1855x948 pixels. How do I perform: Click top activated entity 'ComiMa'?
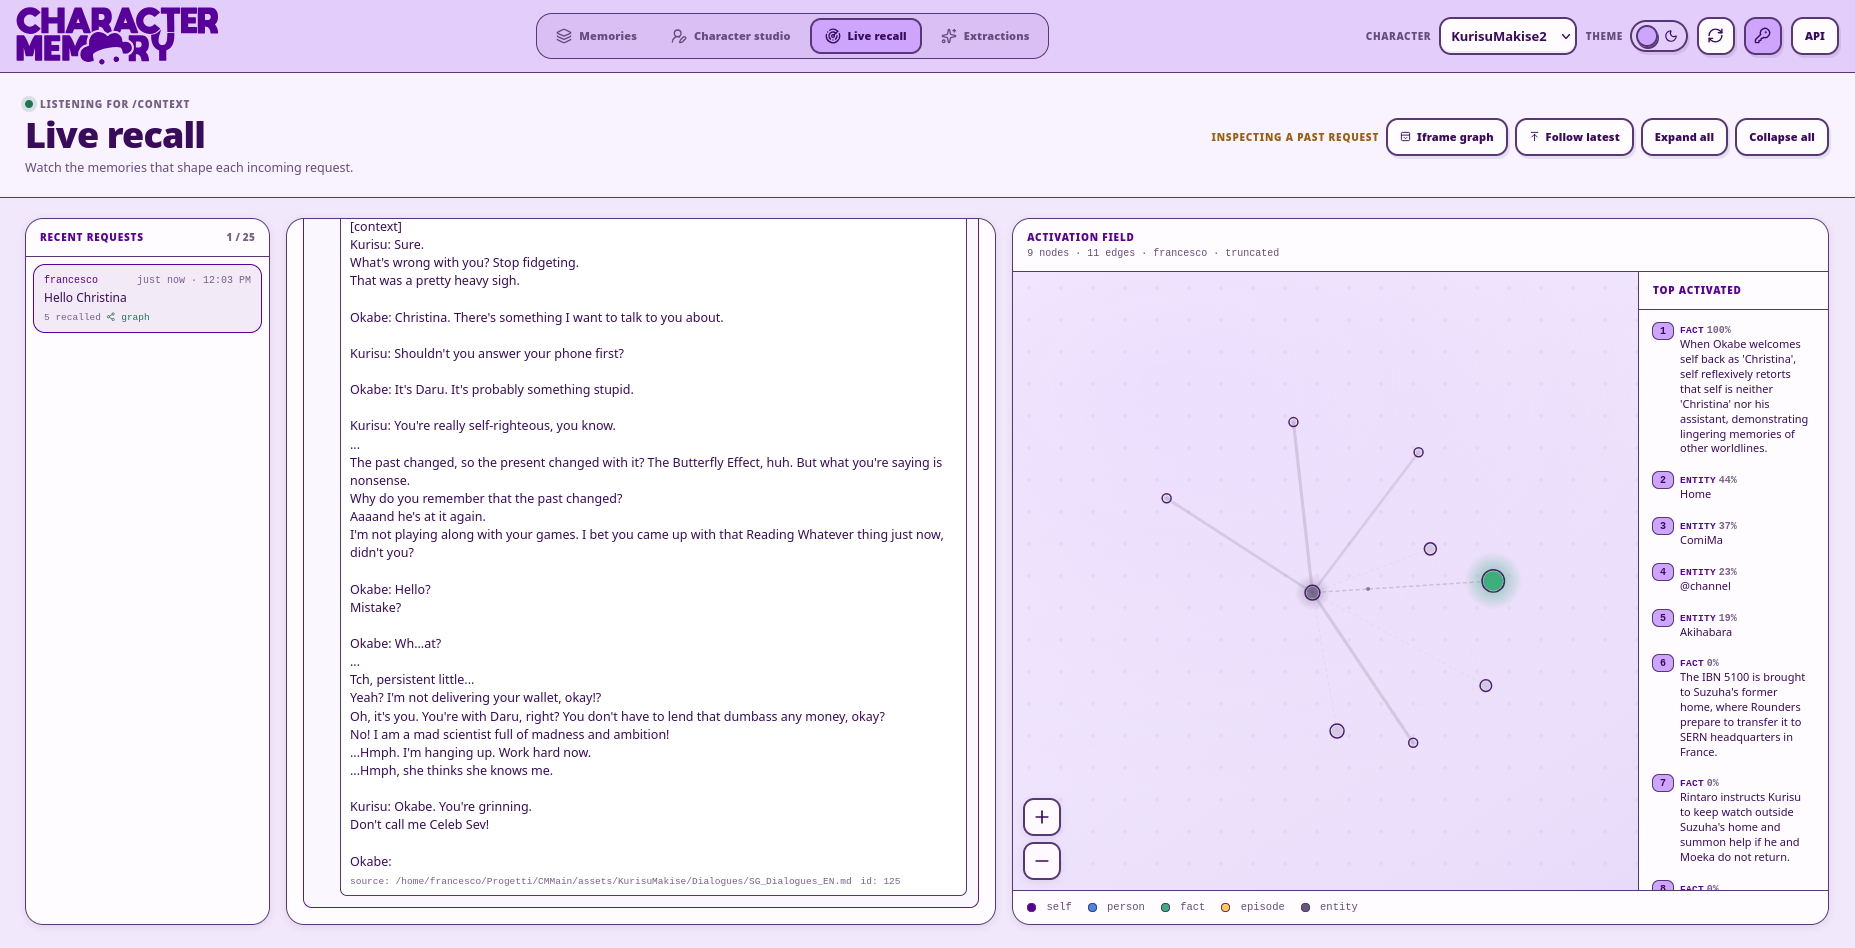(x=1733, y=533)
